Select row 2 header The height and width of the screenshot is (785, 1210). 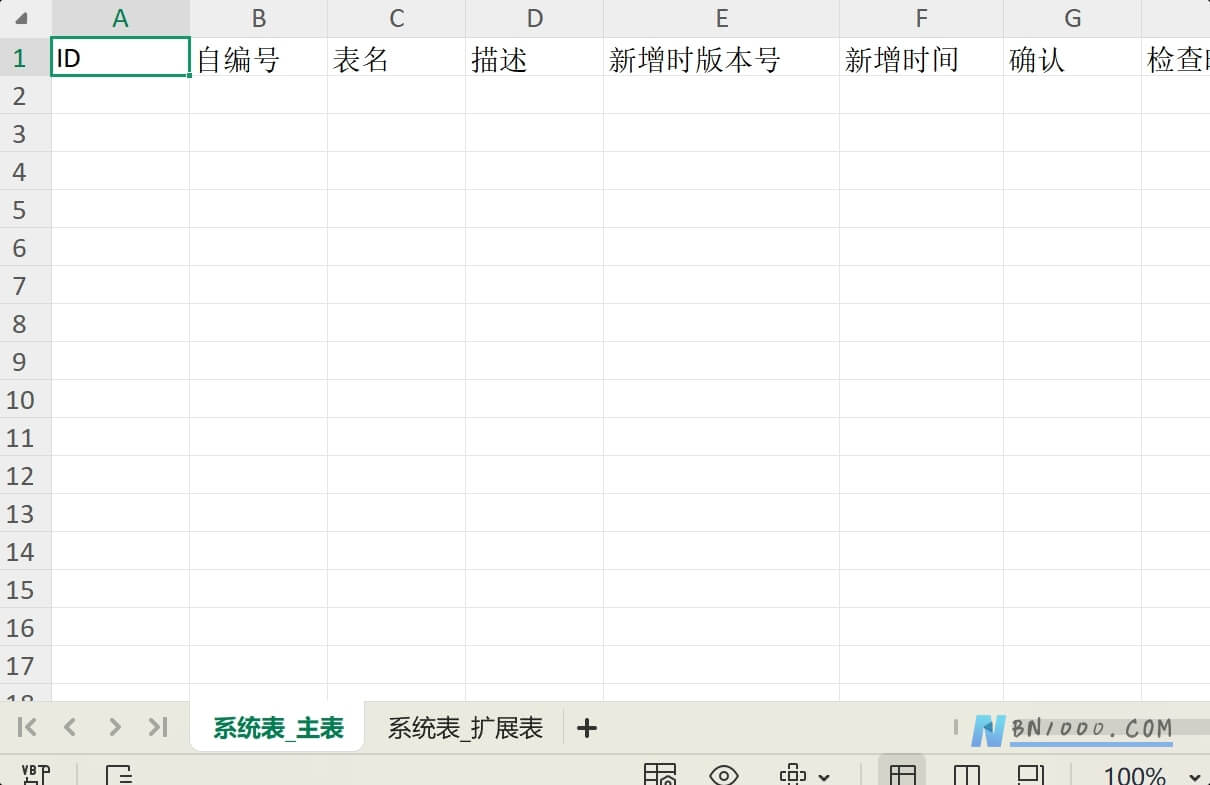(25, 95)
